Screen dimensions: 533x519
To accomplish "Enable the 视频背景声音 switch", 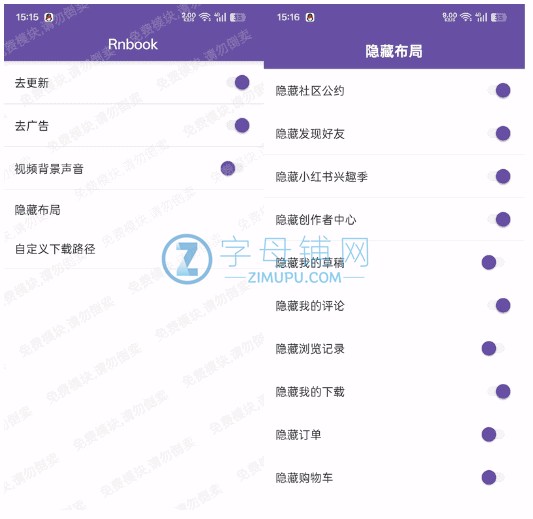I will tap(232, 168).
